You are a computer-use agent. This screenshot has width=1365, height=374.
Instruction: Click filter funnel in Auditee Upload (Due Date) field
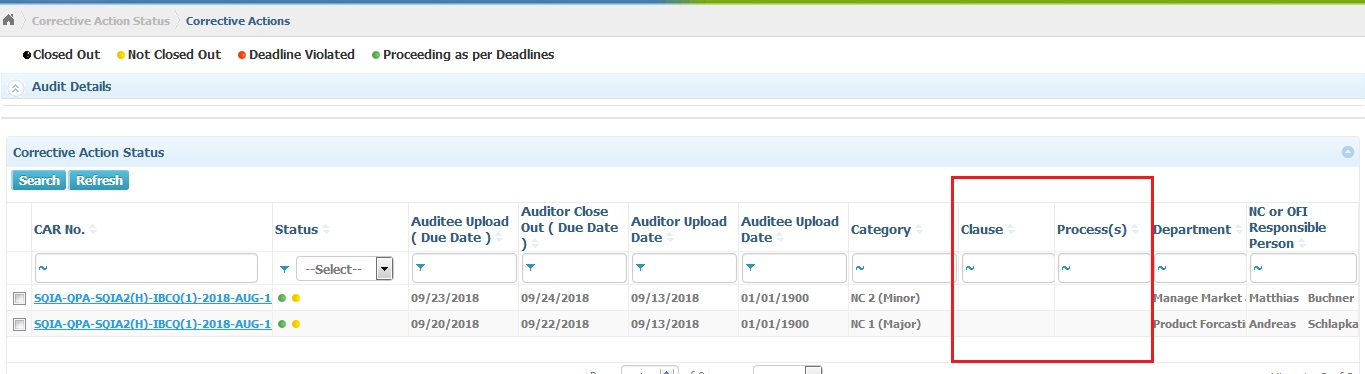(420, 268)
